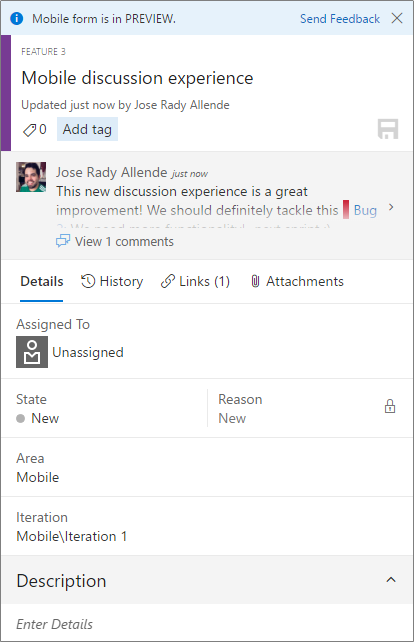Viewport: 414px width, 642px height.
Task: Switch to the History tab
Action: click(x=112, y=281)
